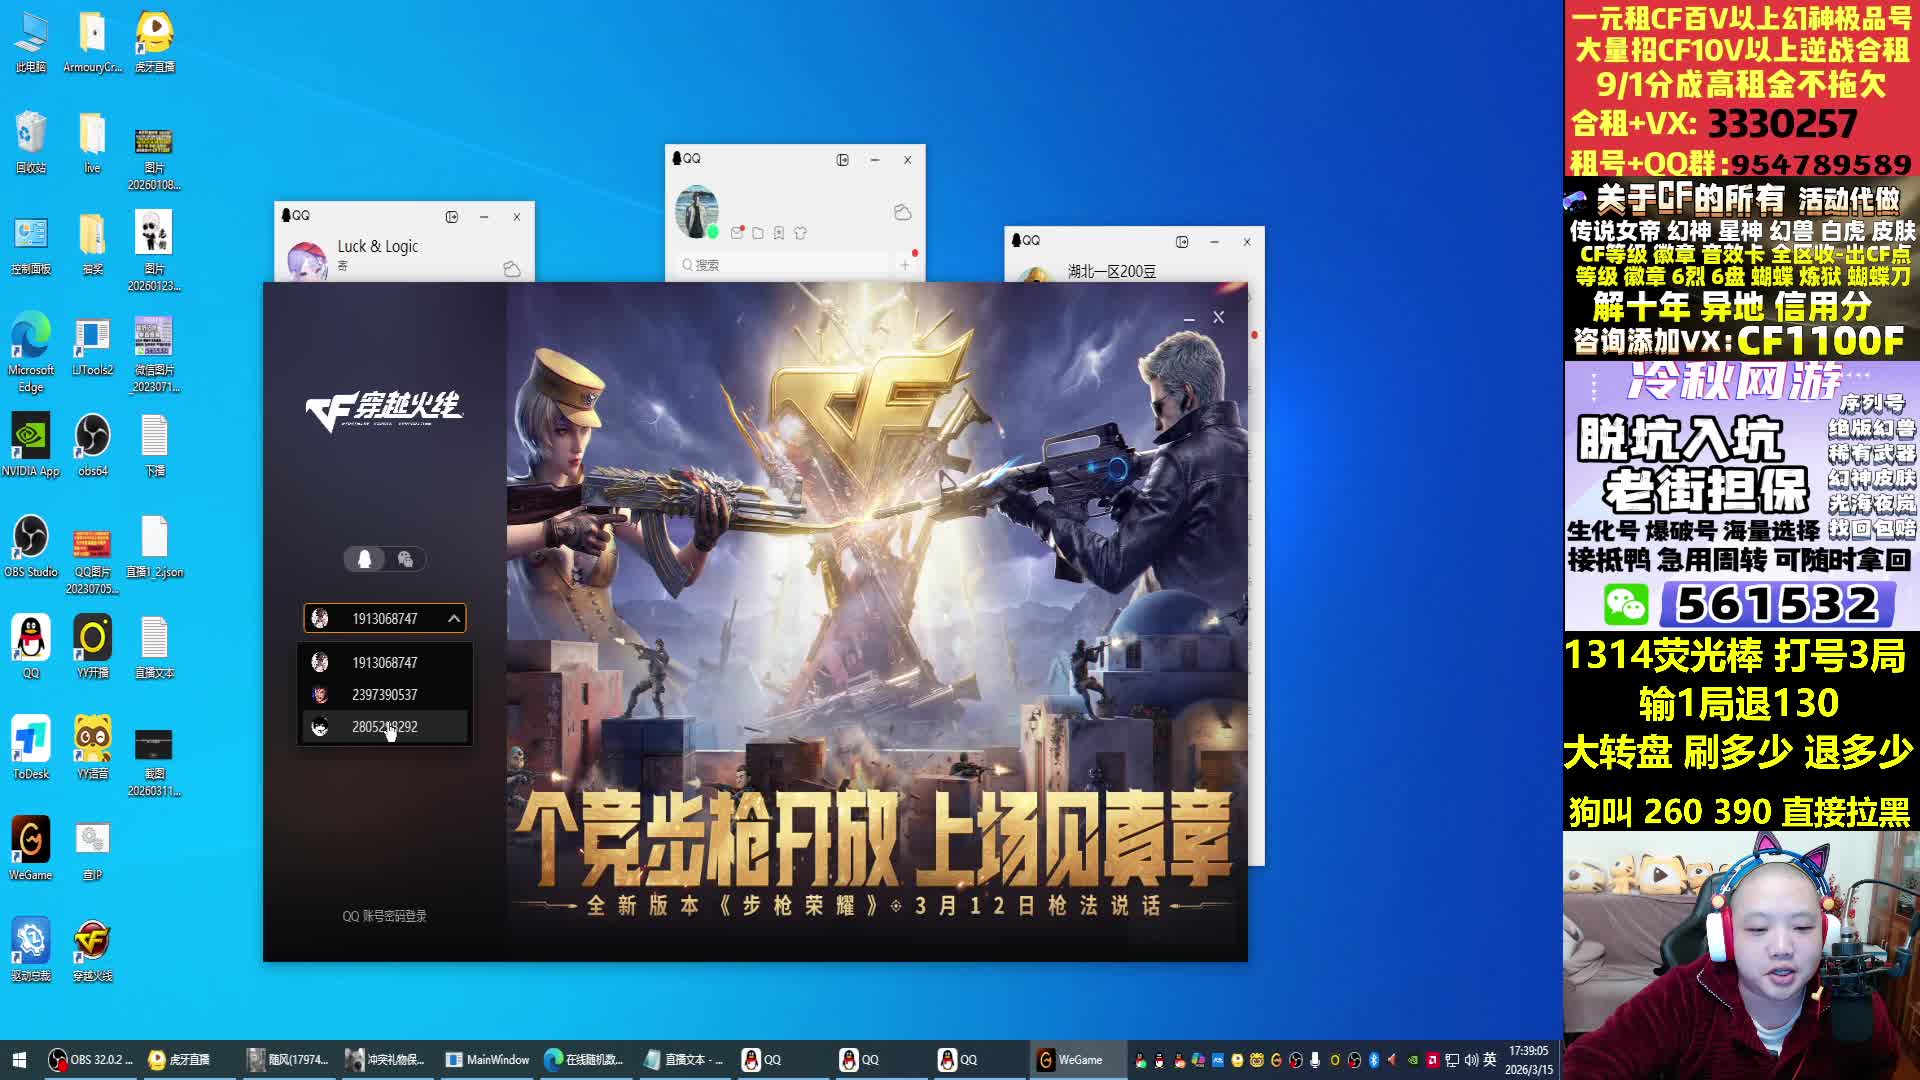
Task: Switch to QQ login method toggle
Action: click(365, 559)
